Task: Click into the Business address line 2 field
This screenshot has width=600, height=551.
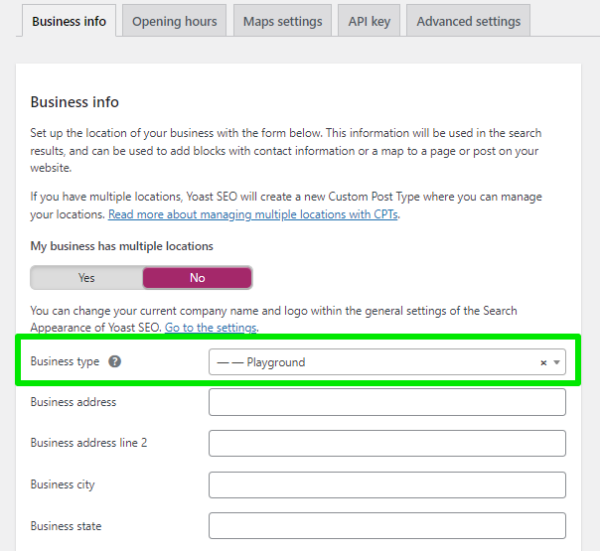Action: pos(387,443)
